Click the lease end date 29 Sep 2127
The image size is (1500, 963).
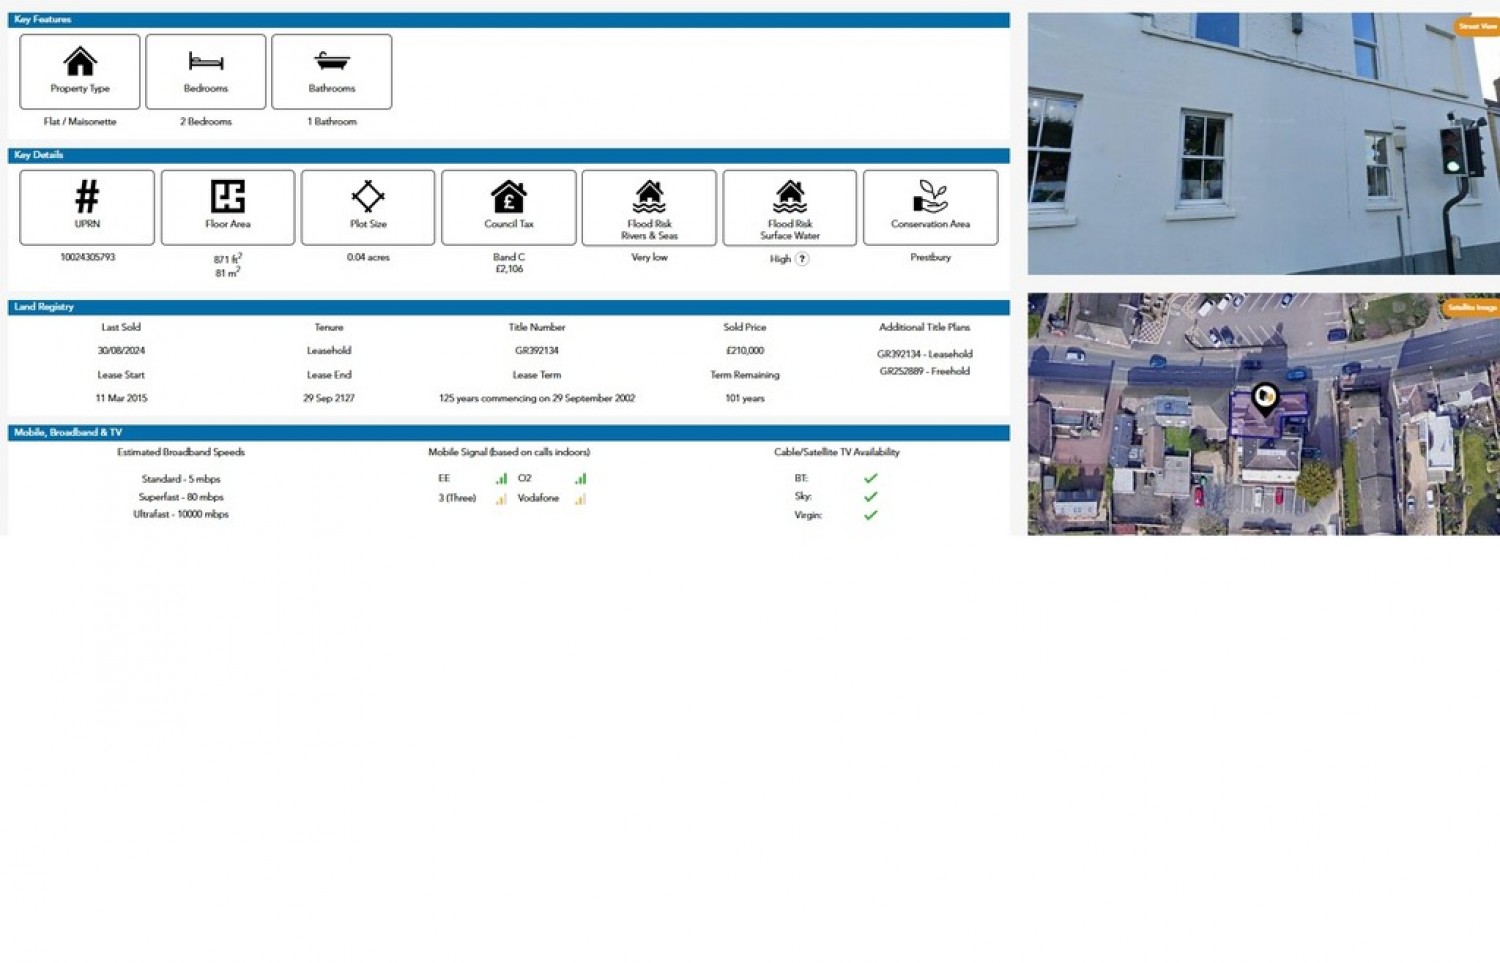point(329,398)
